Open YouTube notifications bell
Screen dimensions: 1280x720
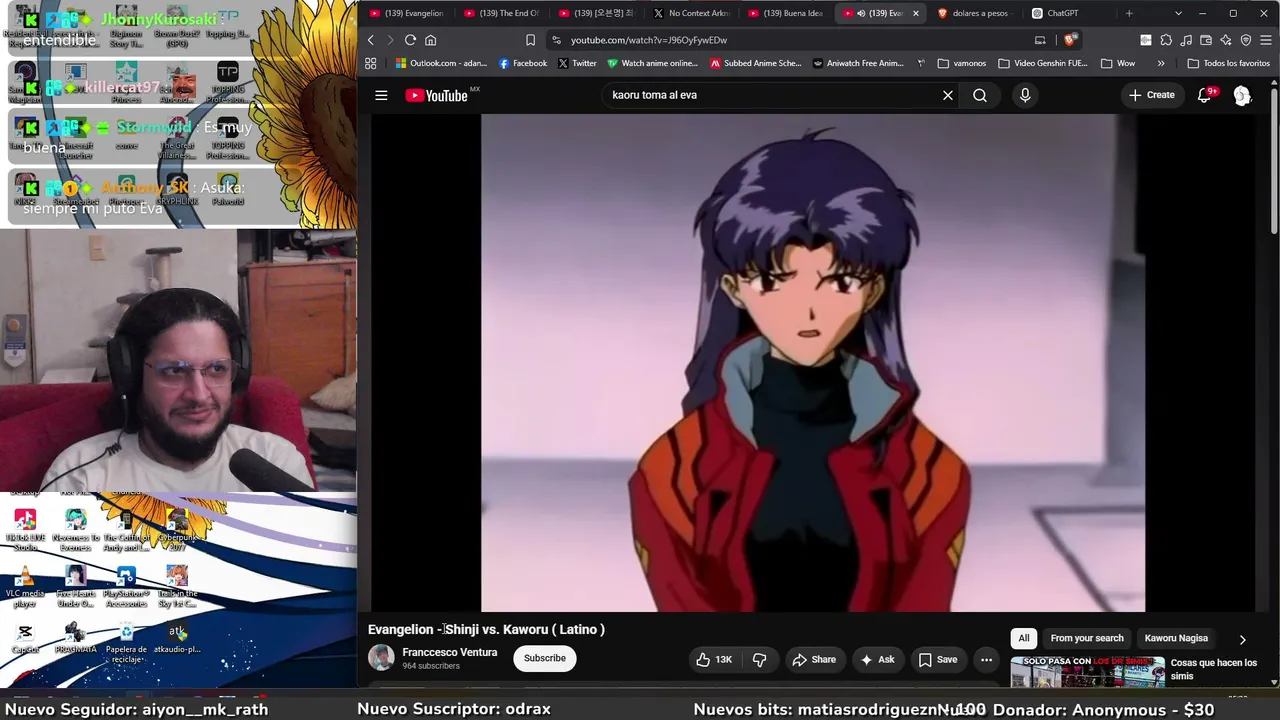tap(1205, 95)
